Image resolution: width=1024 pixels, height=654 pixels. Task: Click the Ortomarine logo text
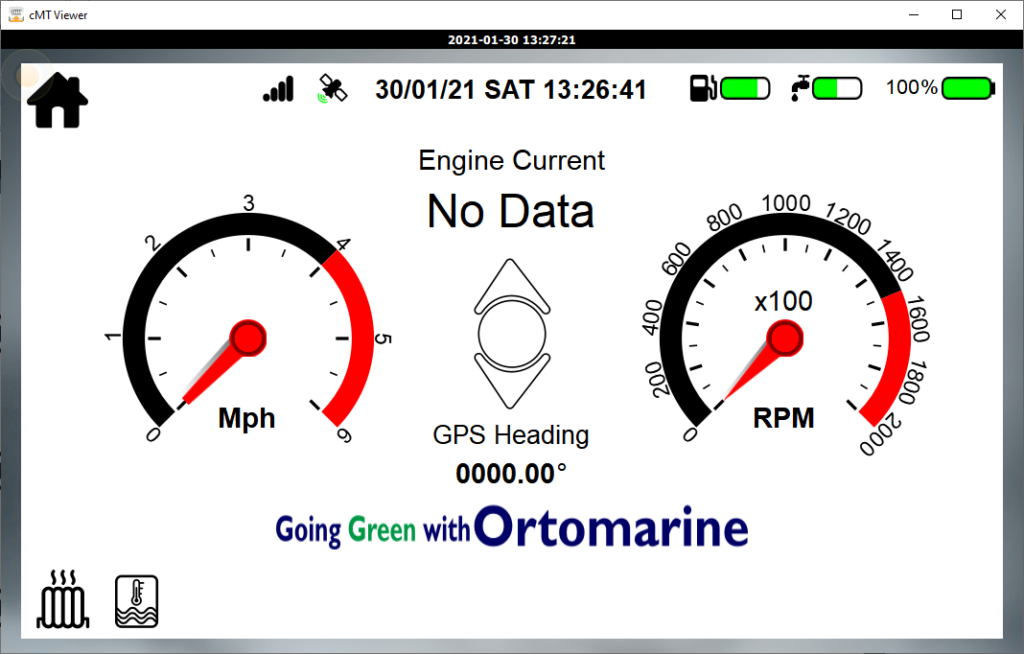(611, 527)
